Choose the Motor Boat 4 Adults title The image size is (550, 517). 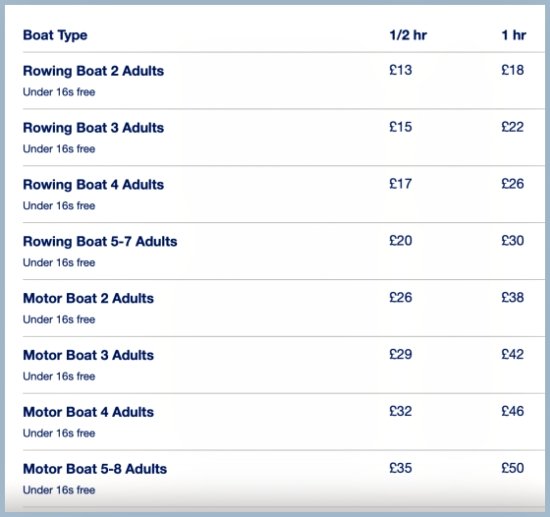pos(88,412)
